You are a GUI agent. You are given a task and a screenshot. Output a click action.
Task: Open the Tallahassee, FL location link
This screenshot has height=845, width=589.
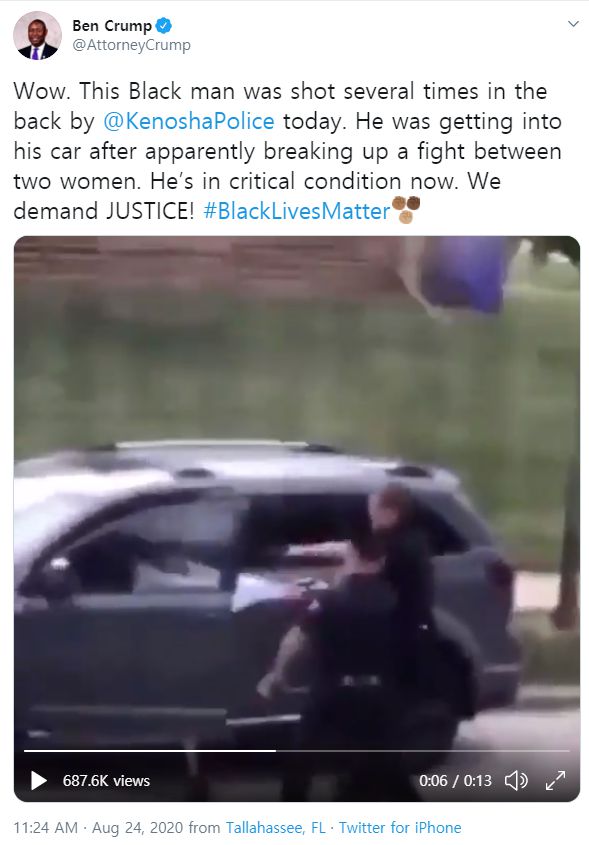[275, 827]
